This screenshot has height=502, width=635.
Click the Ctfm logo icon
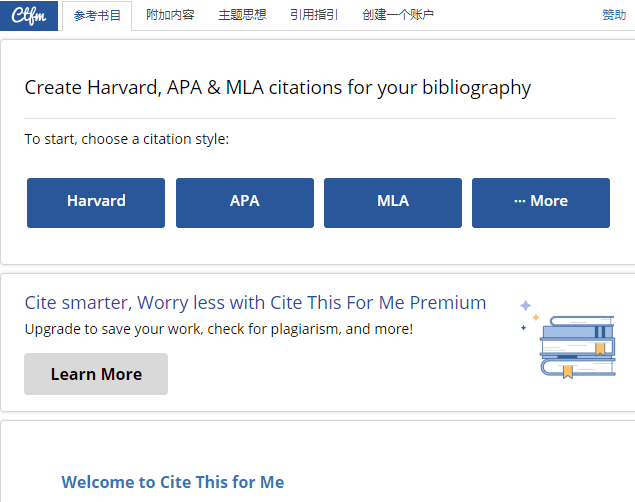tap(29, 15)
